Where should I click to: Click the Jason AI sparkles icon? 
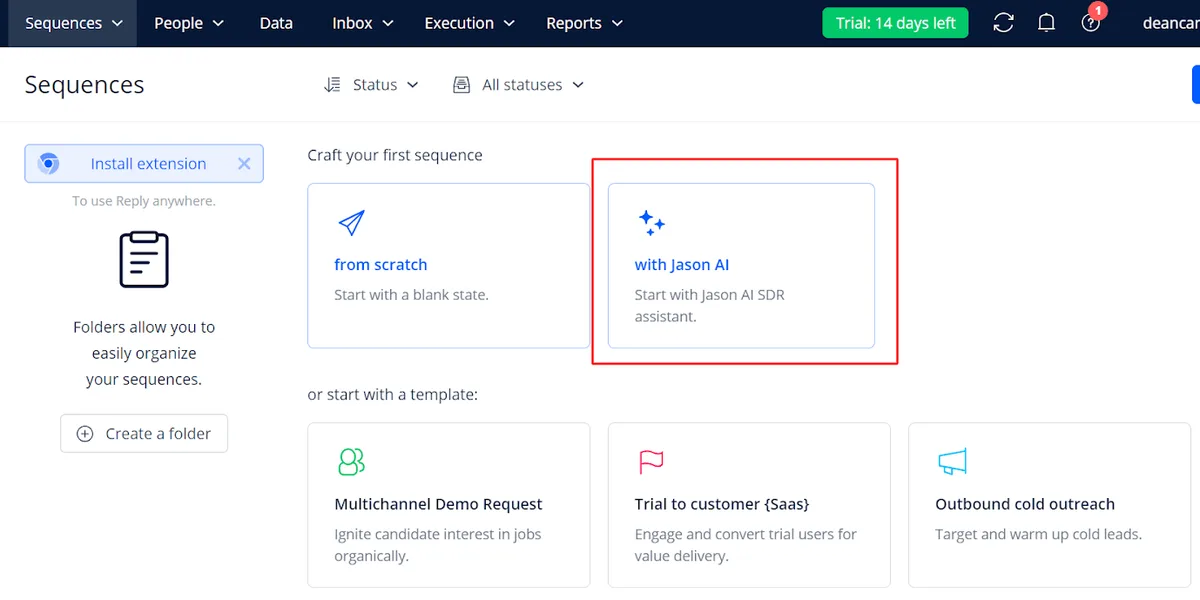pos(652,223)
